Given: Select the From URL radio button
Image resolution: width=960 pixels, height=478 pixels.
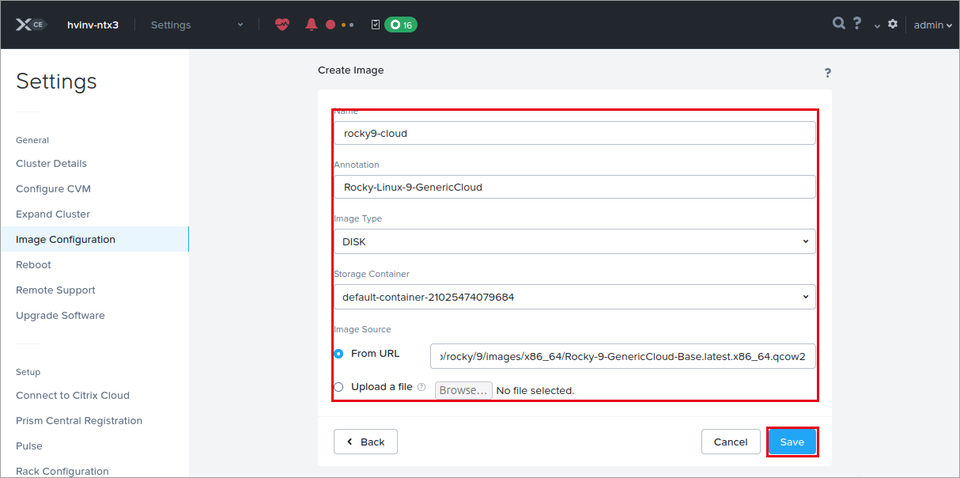Looking at the screenshot, I should [x=339, y=354].
